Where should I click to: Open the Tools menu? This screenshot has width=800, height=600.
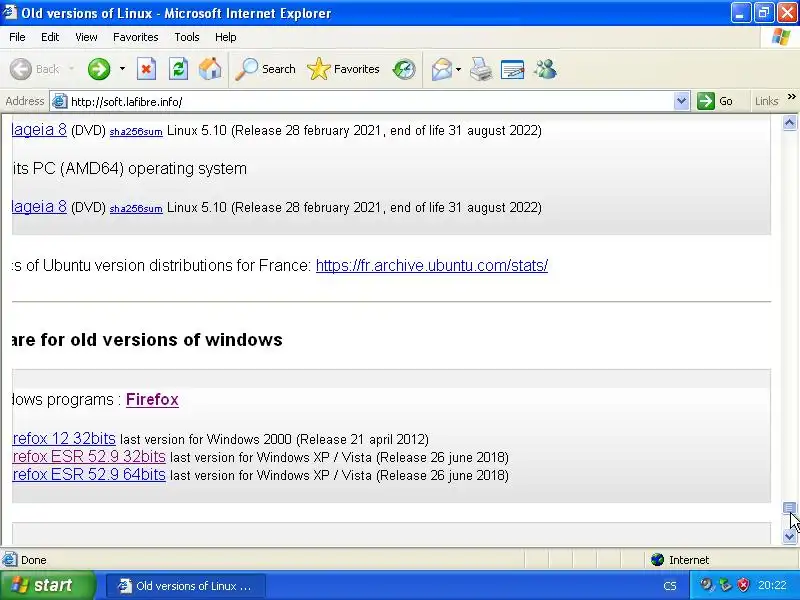tap(187, 37)
